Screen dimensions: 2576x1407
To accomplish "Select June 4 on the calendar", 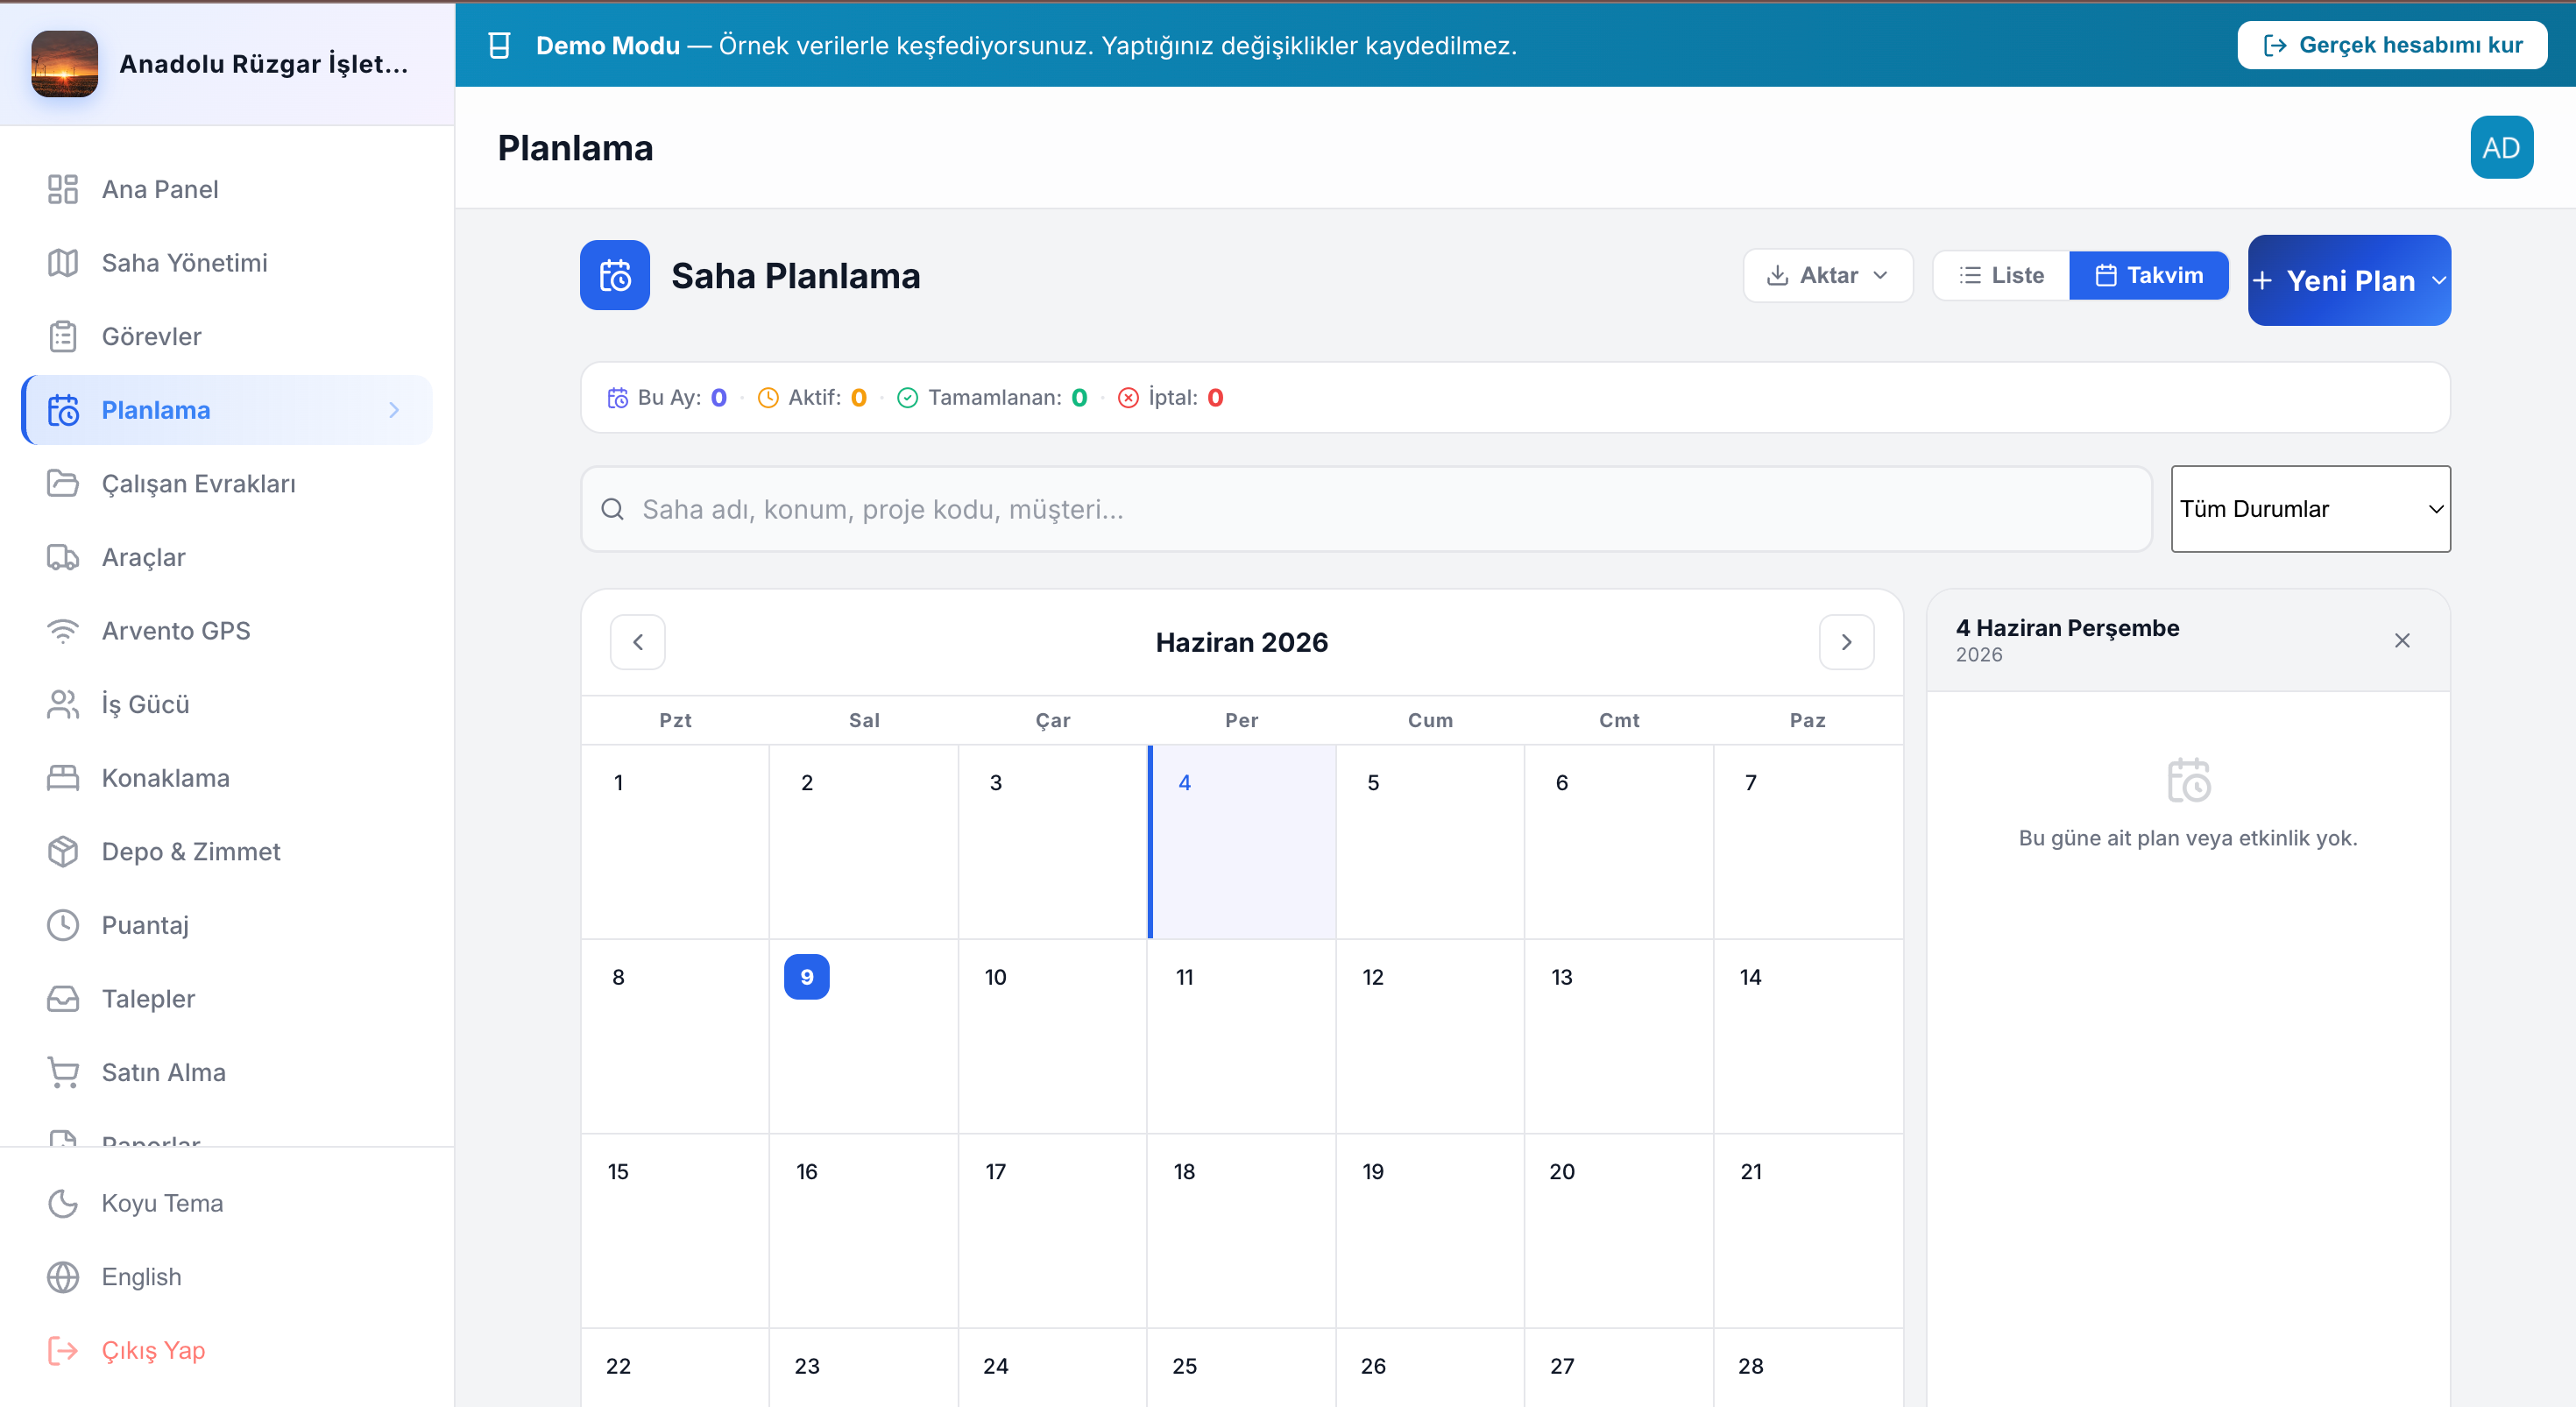I will pos(1241,841).
